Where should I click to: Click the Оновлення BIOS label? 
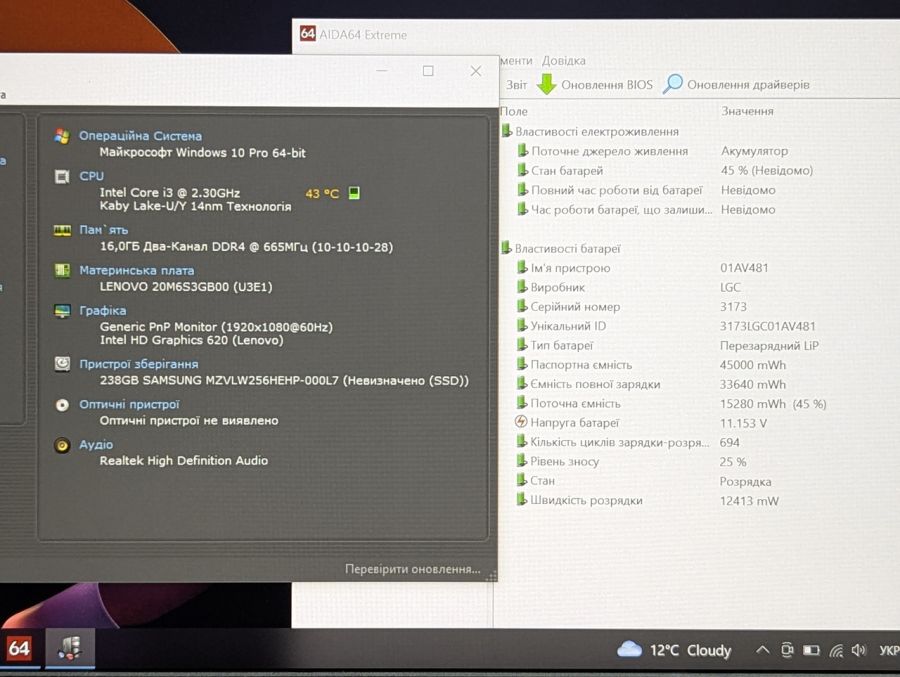coord(607,84)
